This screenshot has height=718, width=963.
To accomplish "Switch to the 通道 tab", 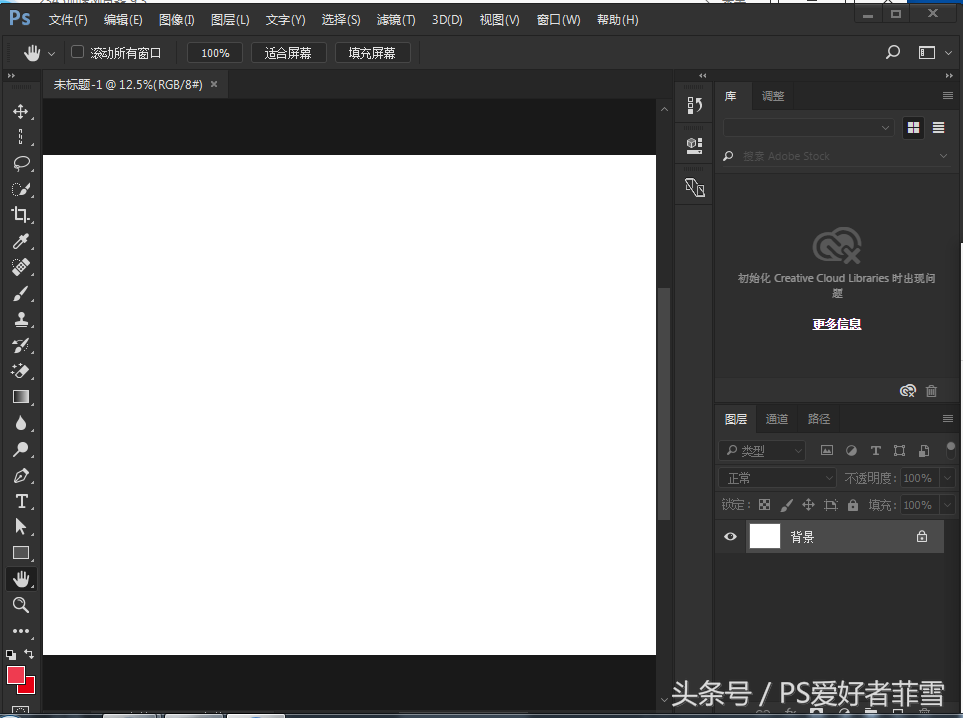I will tap(777, 419).
